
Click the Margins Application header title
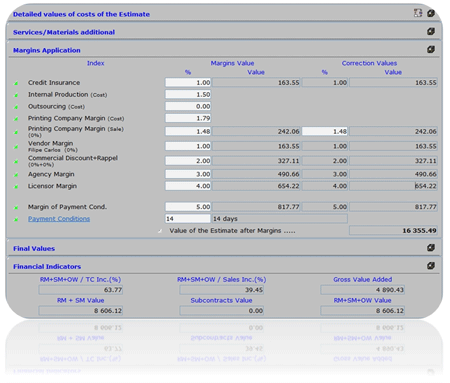pyautogui.click(x=47, y=50)
